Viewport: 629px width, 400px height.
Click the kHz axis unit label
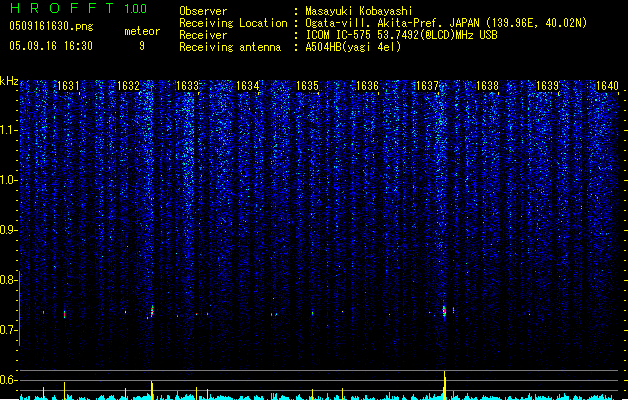(x=9, y=81)
